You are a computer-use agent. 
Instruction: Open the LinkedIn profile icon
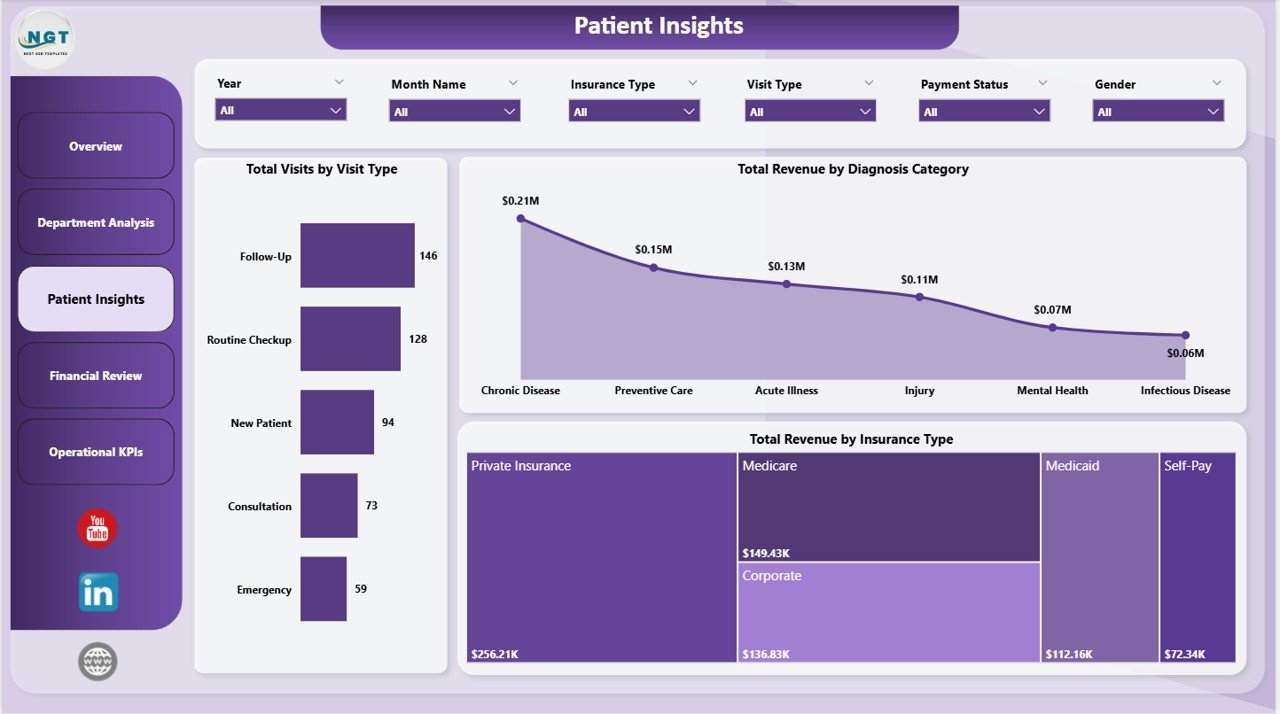[96, 591]
